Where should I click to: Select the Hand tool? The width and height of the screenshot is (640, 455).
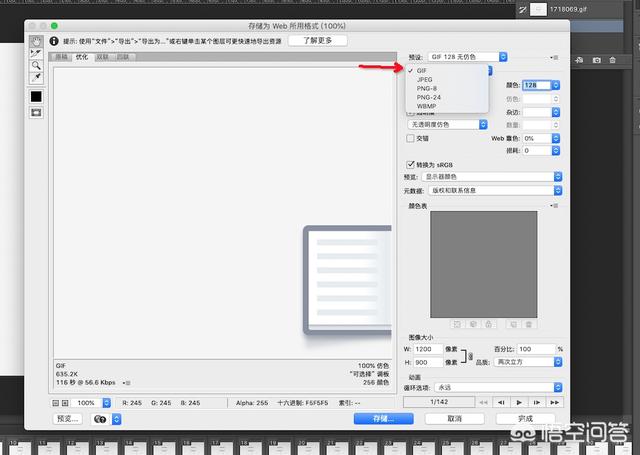pos(36,41)
